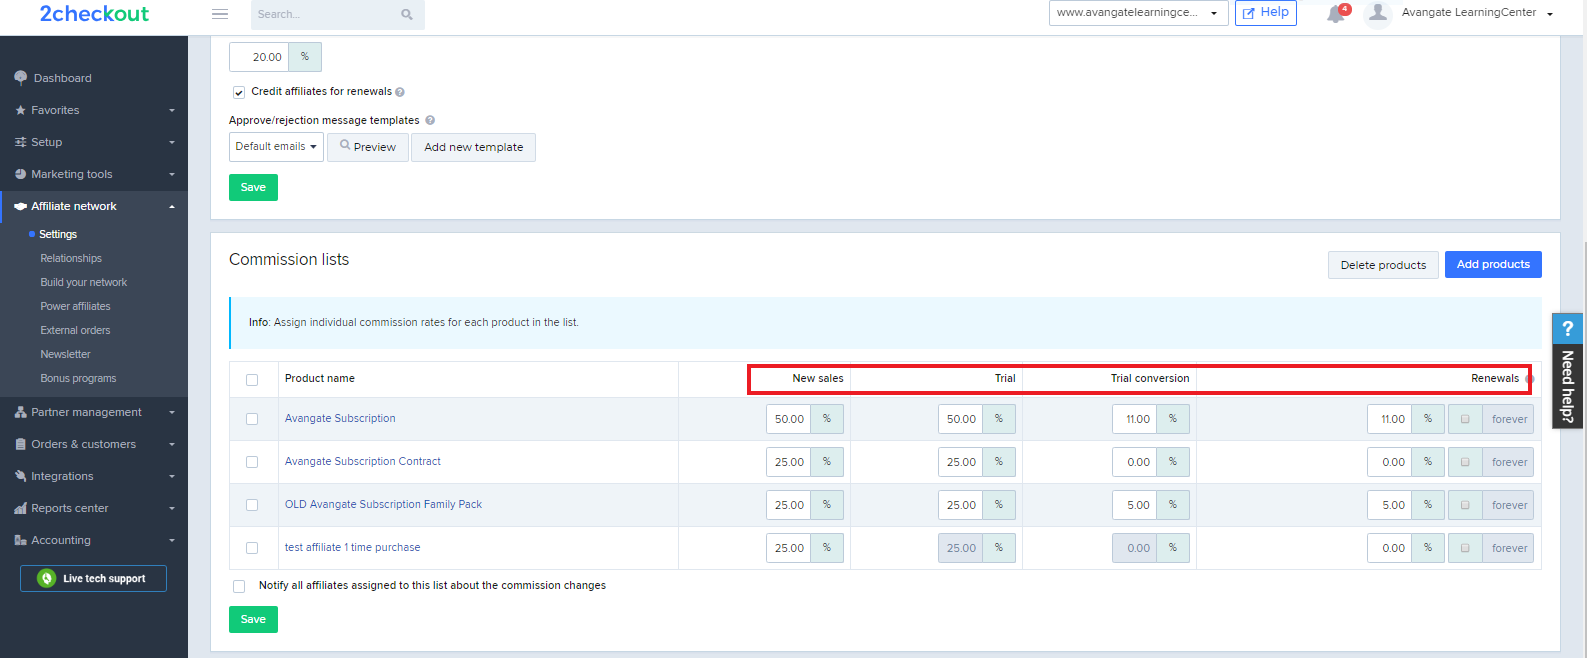Select test affiliate 1 time purchase checkbox
The height and width of the screenshot is (658, 1587).
pos(252,548)
